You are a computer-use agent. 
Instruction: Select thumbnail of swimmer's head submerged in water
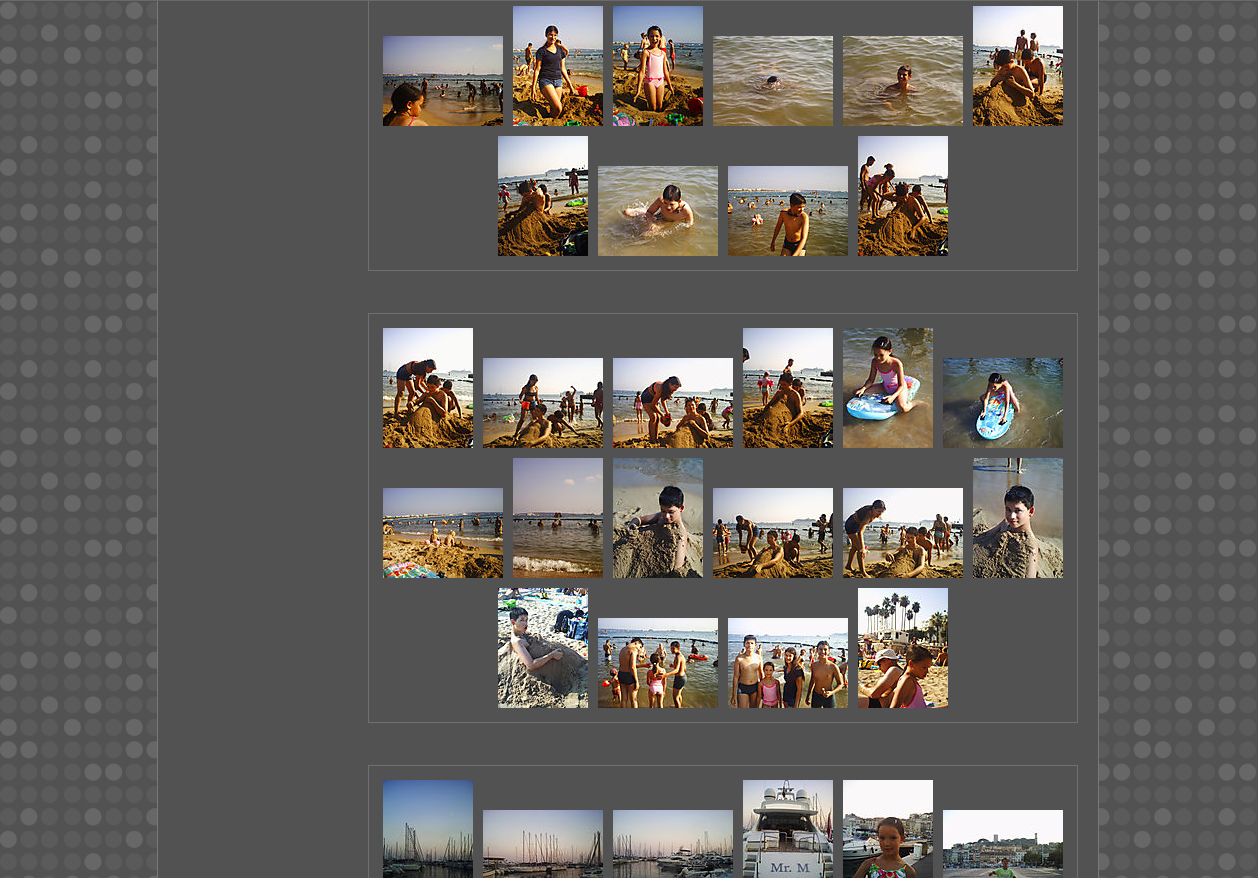point(772,81)
